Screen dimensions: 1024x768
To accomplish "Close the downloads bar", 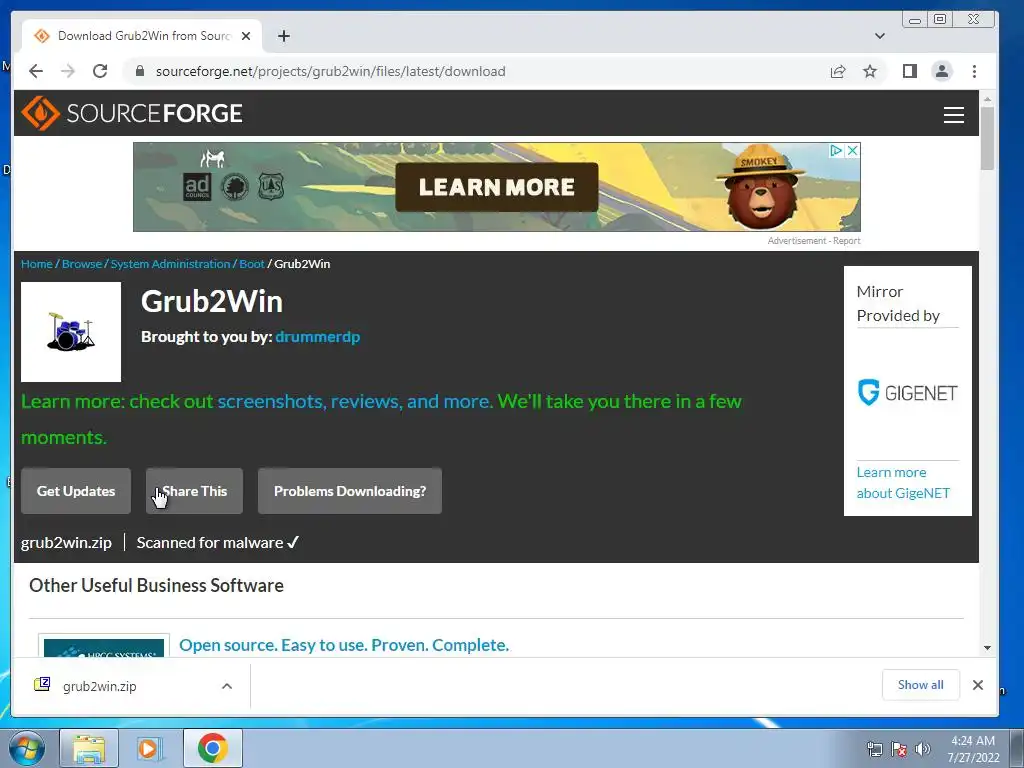I will pos(978,684).
